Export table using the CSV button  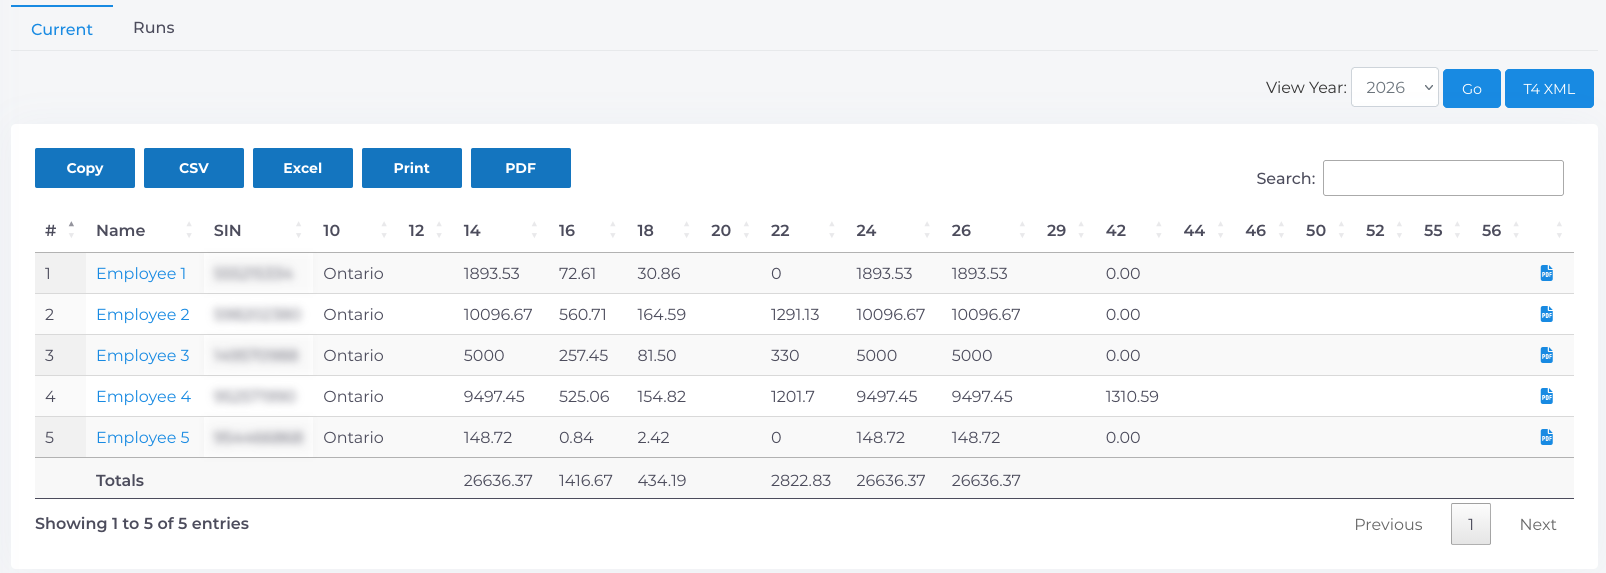point(194,168)
